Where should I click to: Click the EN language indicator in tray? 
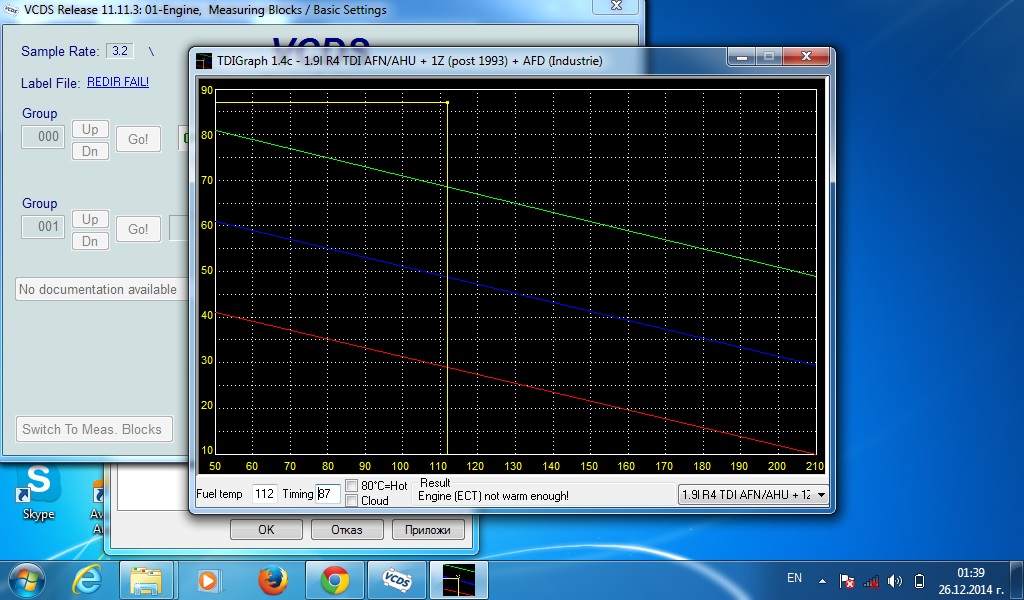click(x=794, y=578)
